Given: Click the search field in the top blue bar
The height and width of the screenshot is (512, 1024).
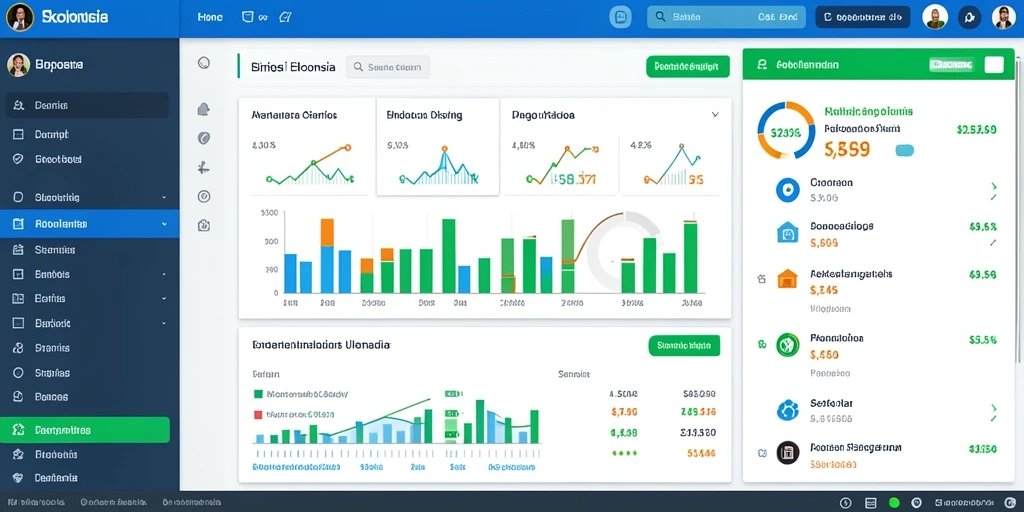Looking at the screenshot, I should (726, 18).
